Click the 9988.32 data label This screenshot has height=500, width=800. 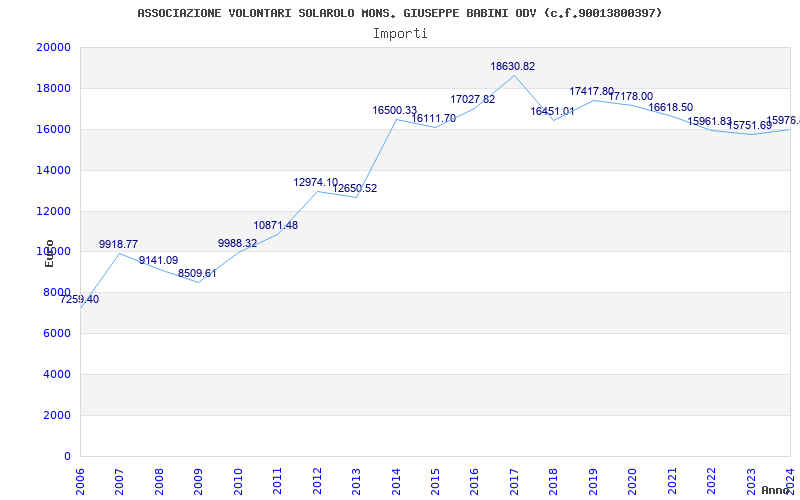[237, 243]
